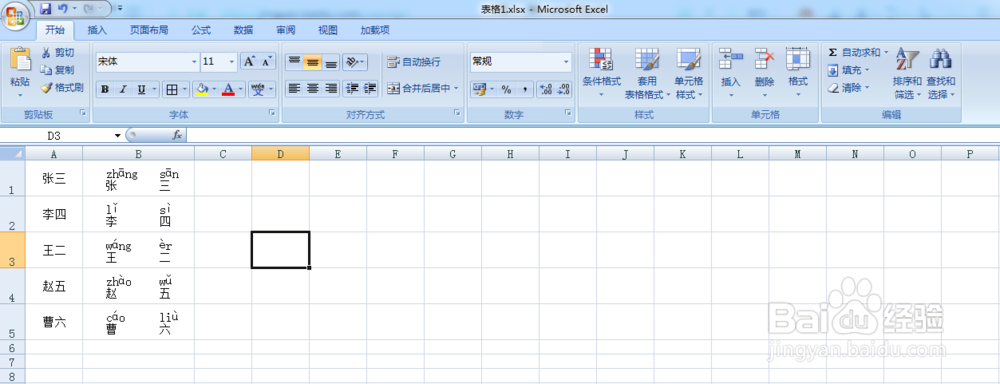Activate the Format Painter (格式刷)
The image size is (1000, 384).
[62, 87]
